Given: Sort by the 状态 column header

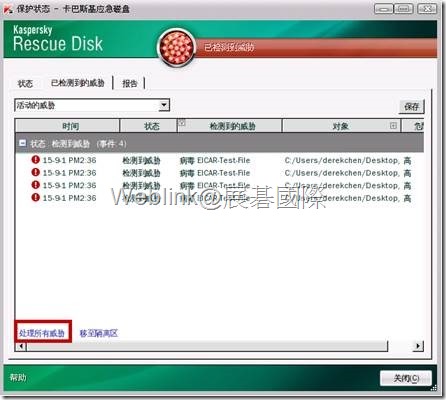Looking at the screenshot, I should (148, 126).
